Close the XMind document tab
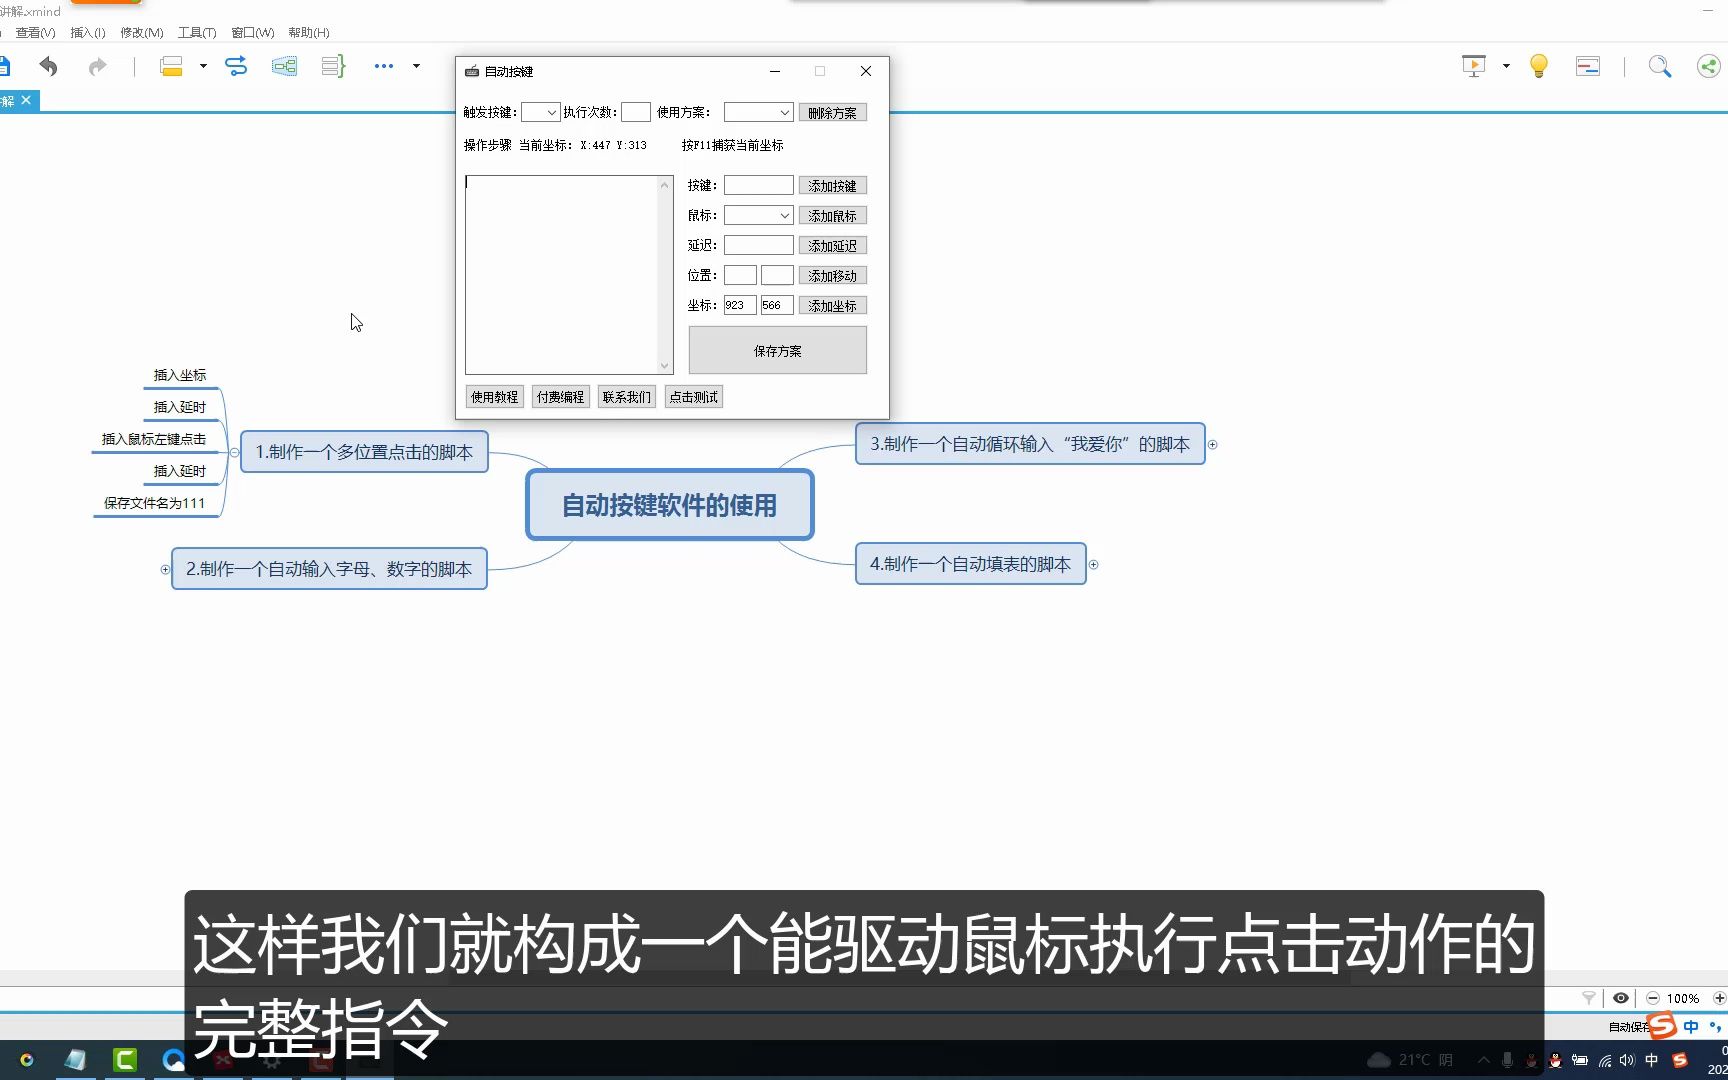The image size is (1728, 1080). pyautogui.click(x=26, y=100)
